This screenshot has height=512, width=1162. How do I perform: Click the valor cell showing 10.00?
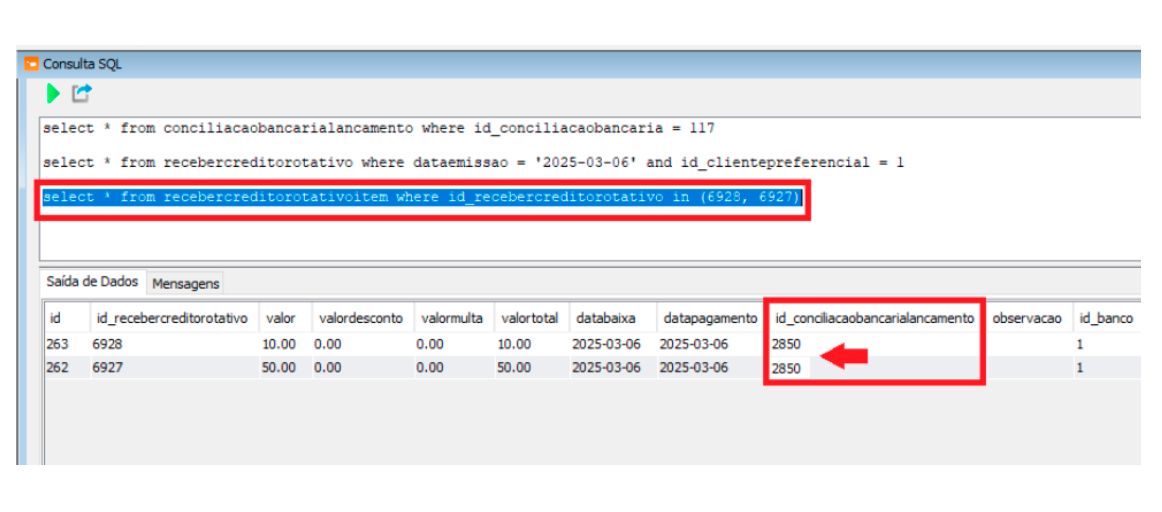point(285,344)
